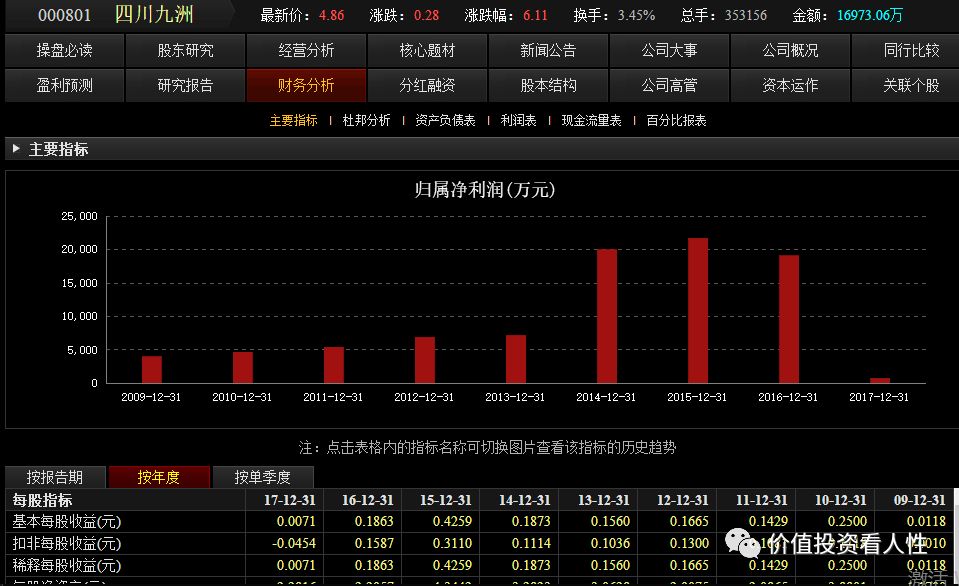Click the 2010-12-31 profit bar

click(x=243, y=368)
